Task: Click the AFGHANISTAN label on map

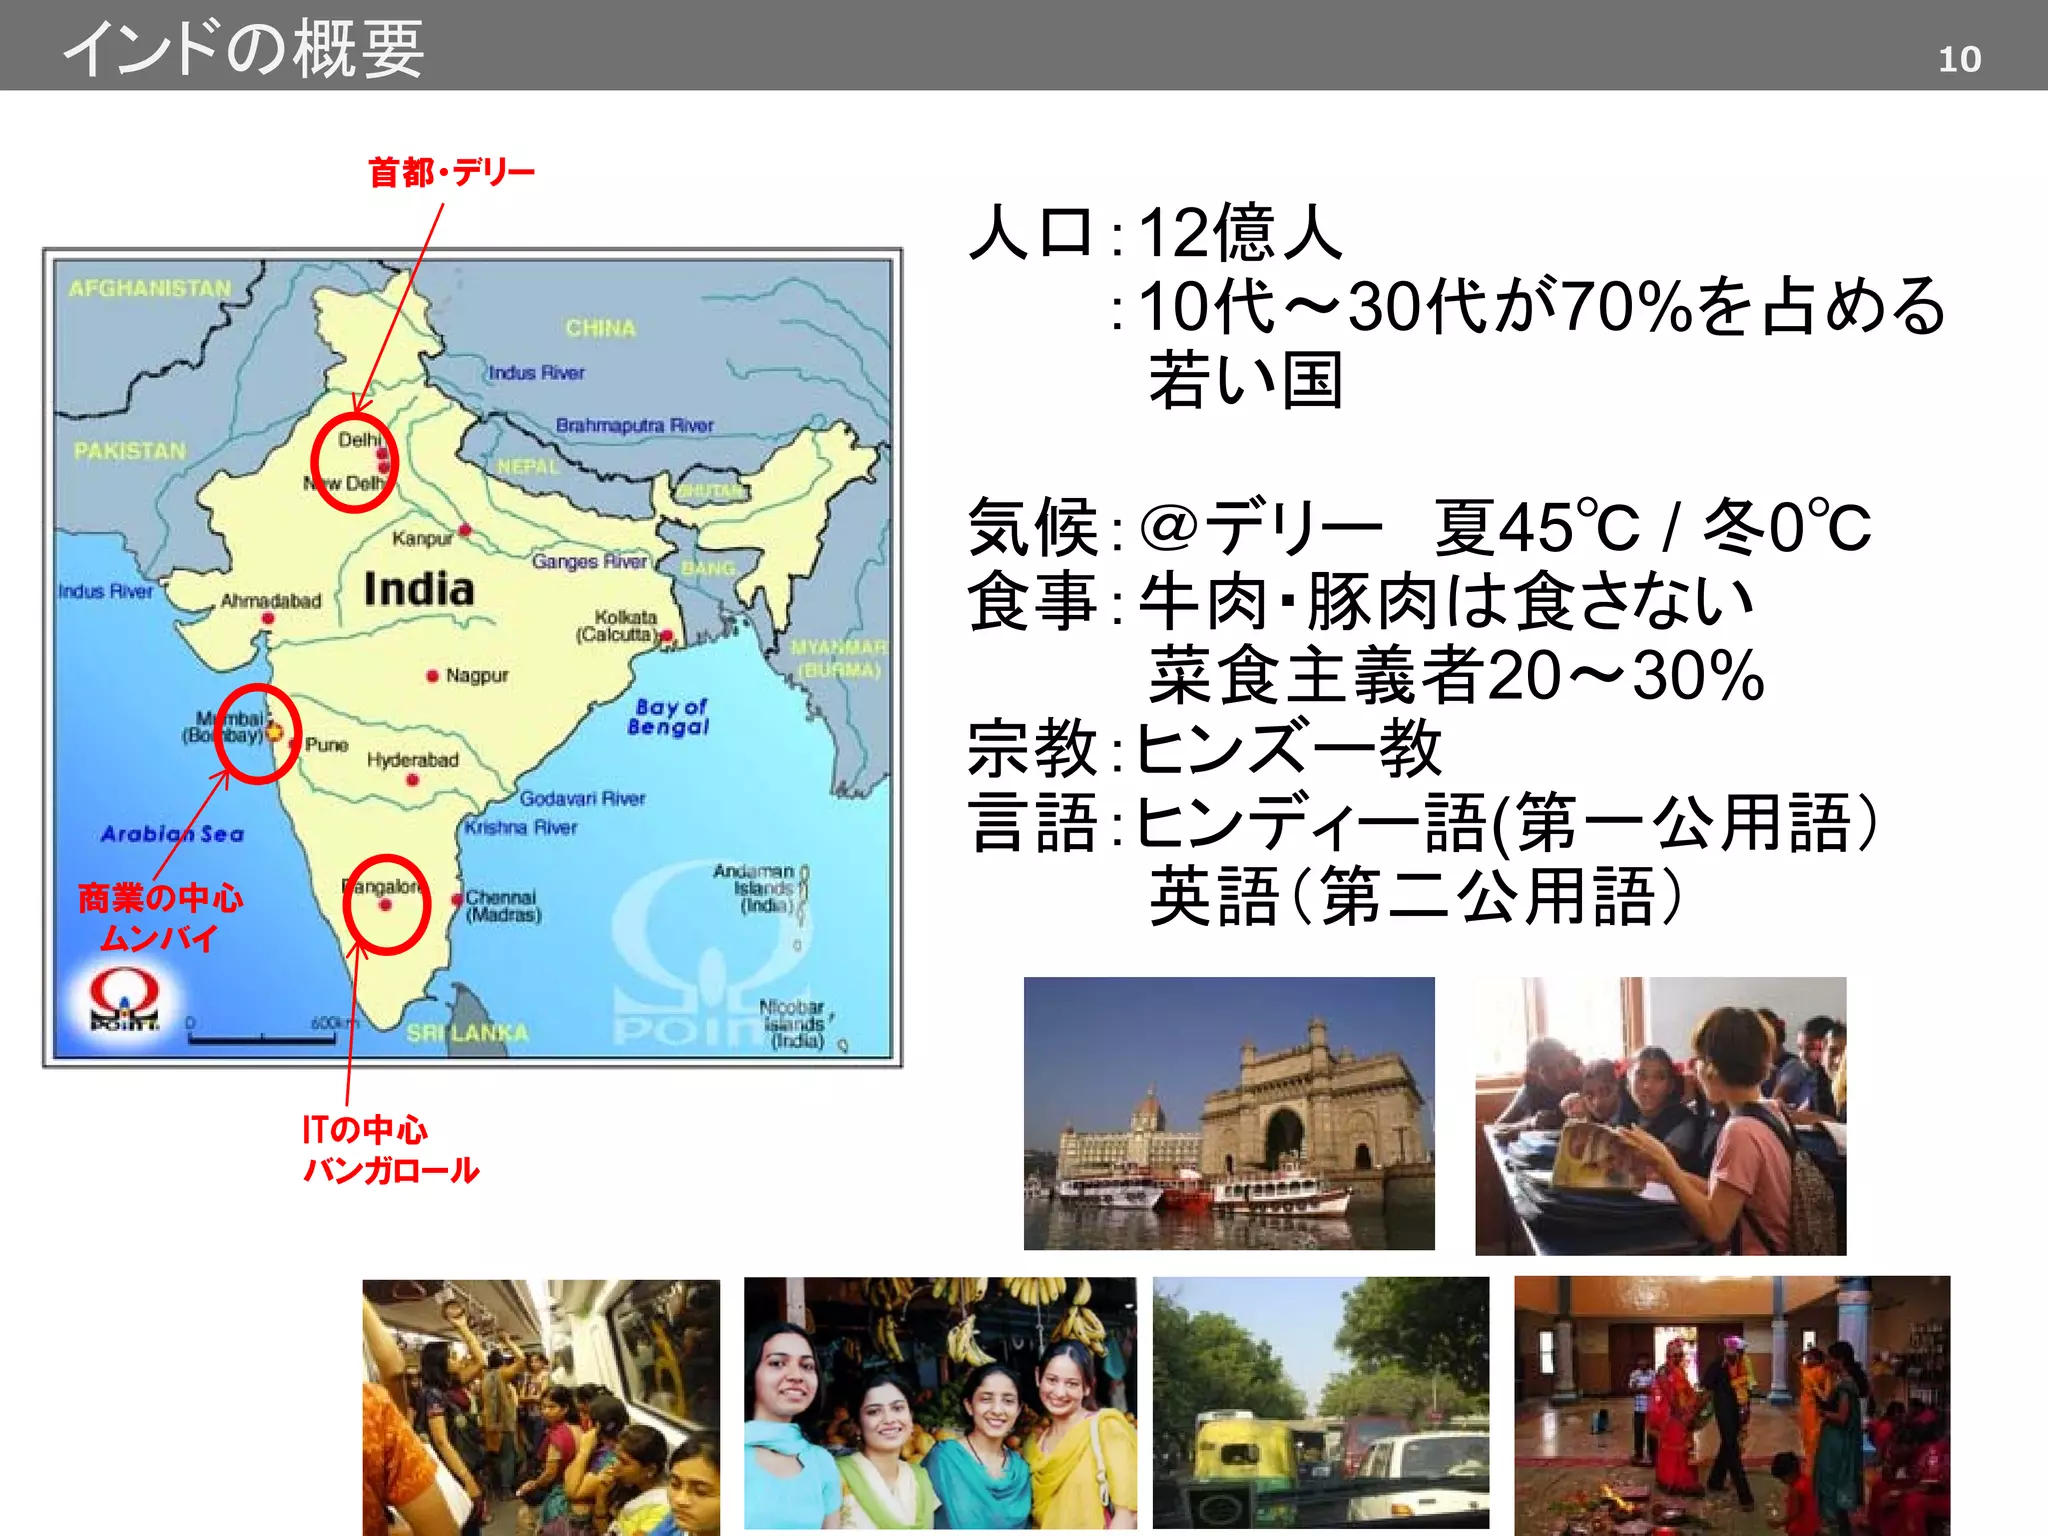Action: click(x=150, y=289)
